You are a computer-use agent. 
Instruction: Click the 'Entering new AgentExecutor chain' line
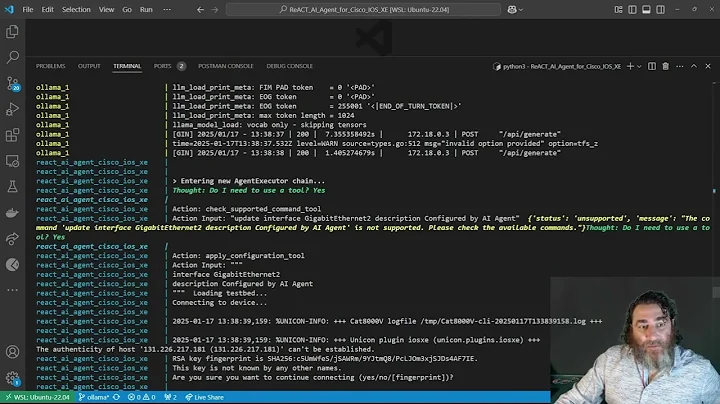click(248, 181)
